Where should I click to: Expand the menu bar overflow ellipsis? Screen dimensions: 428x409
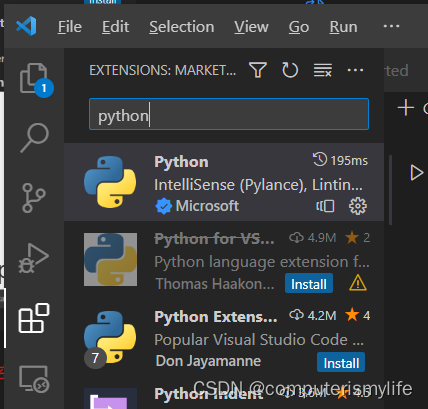[391, 26]
